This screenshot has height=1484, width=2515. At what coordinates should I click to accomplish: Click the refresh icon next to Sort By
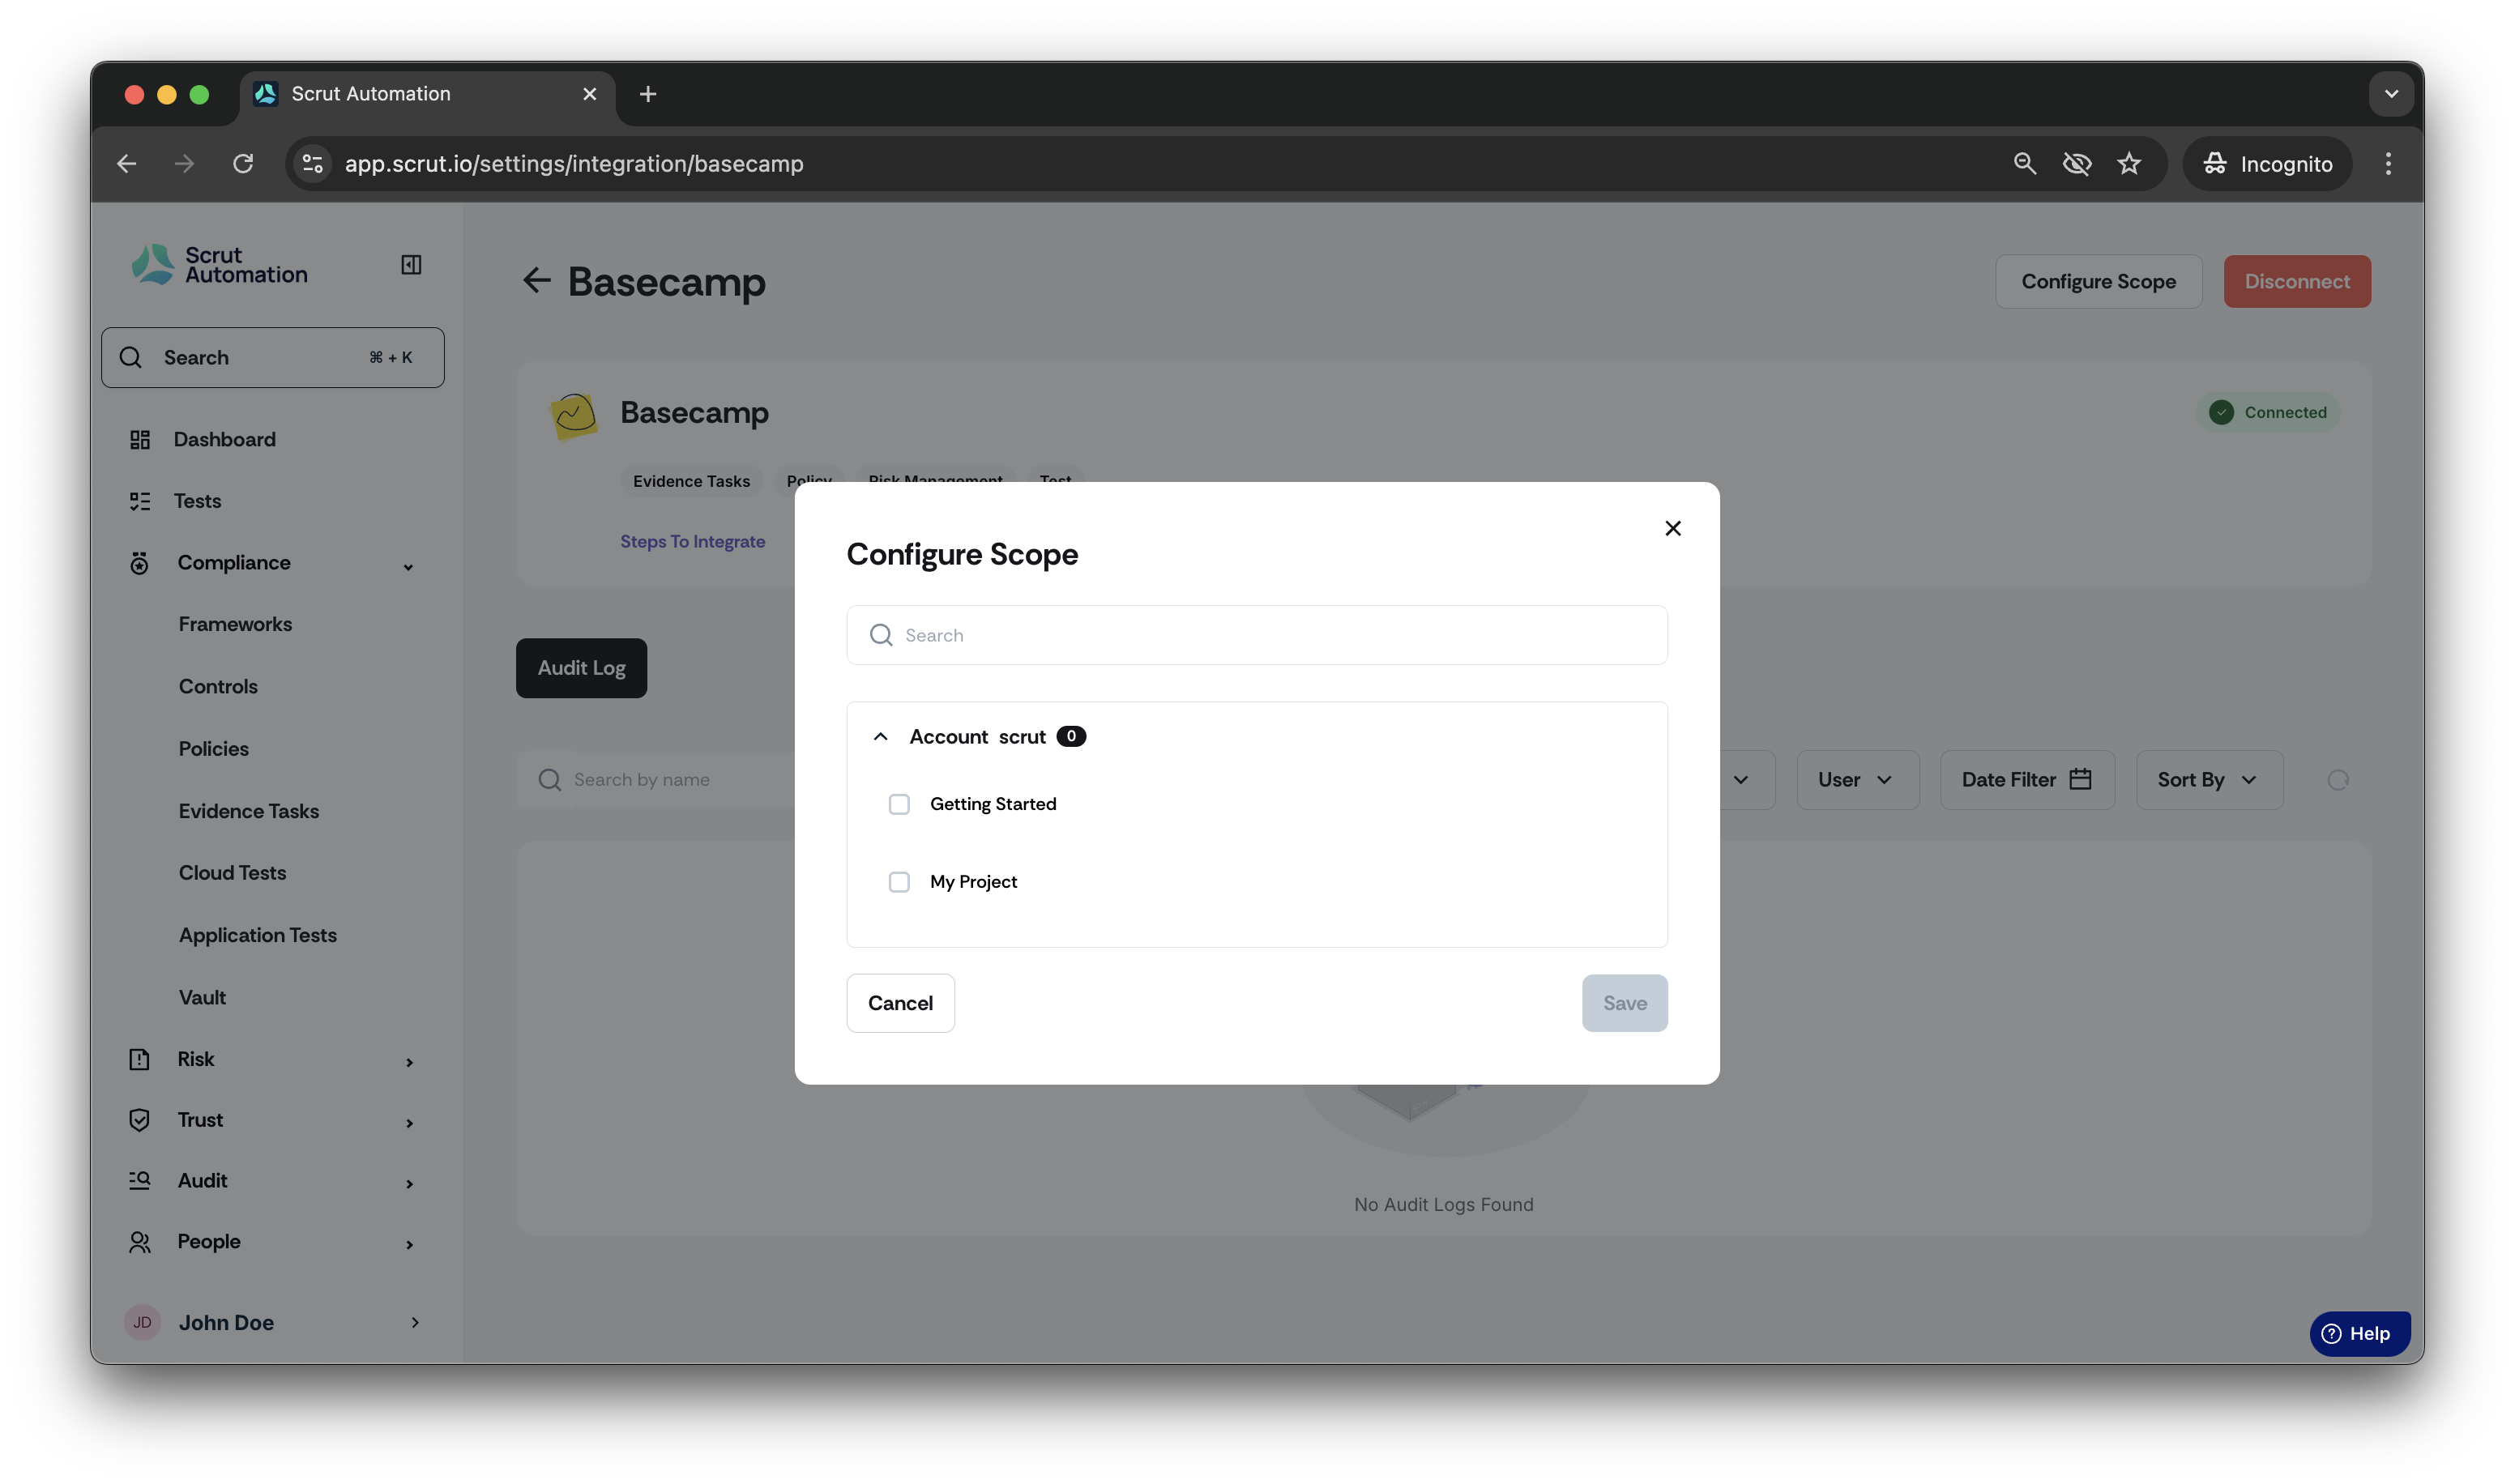[2337, 780]
